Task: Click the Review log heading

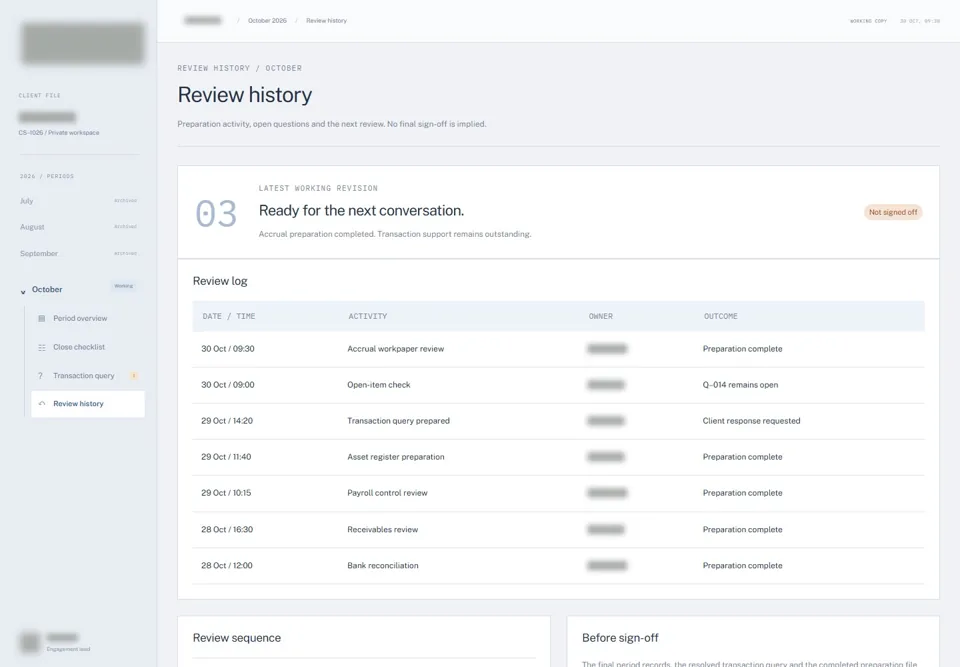Action: (220, 281)
